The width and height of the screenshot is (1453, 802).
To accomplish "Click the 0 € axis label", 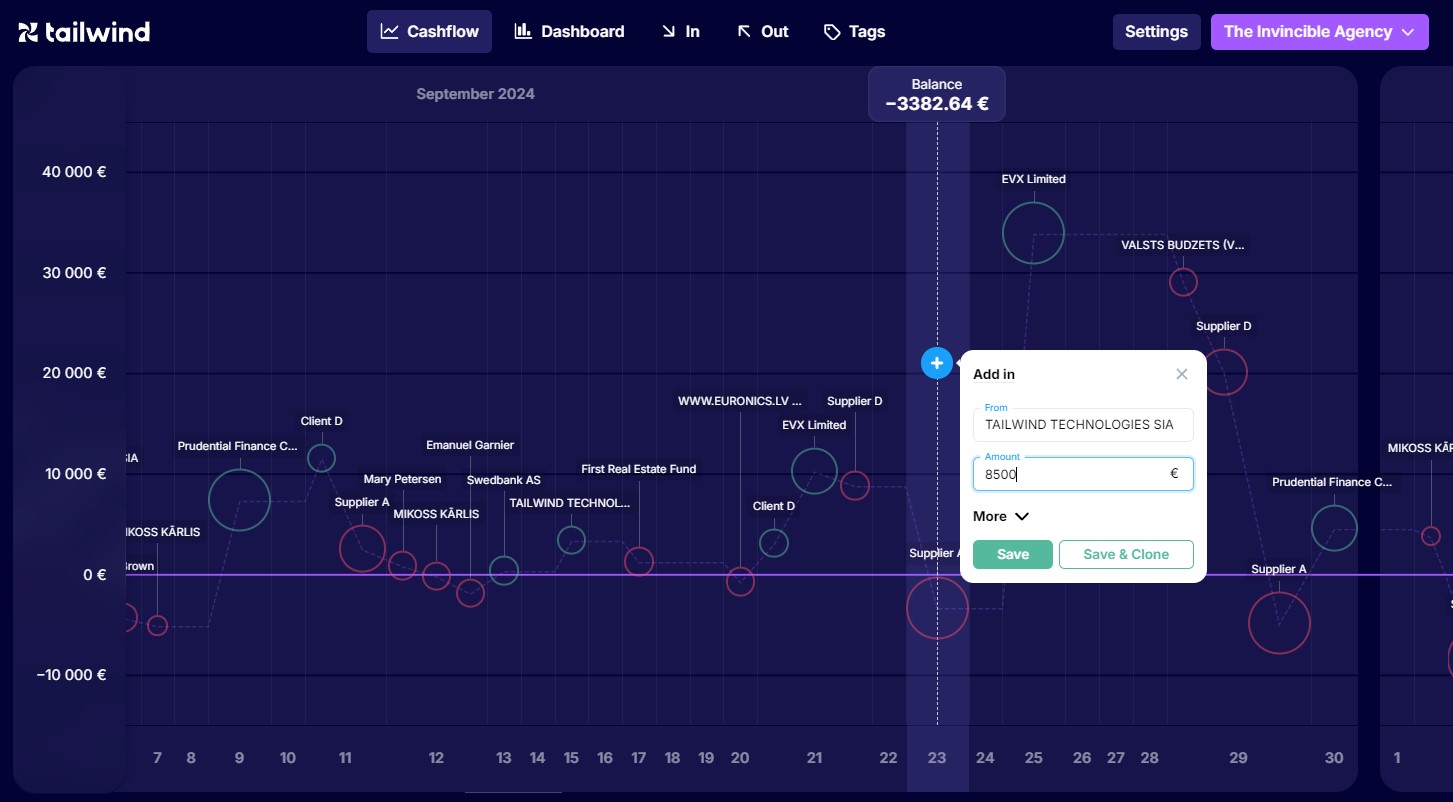I will (x=95, y=574).
